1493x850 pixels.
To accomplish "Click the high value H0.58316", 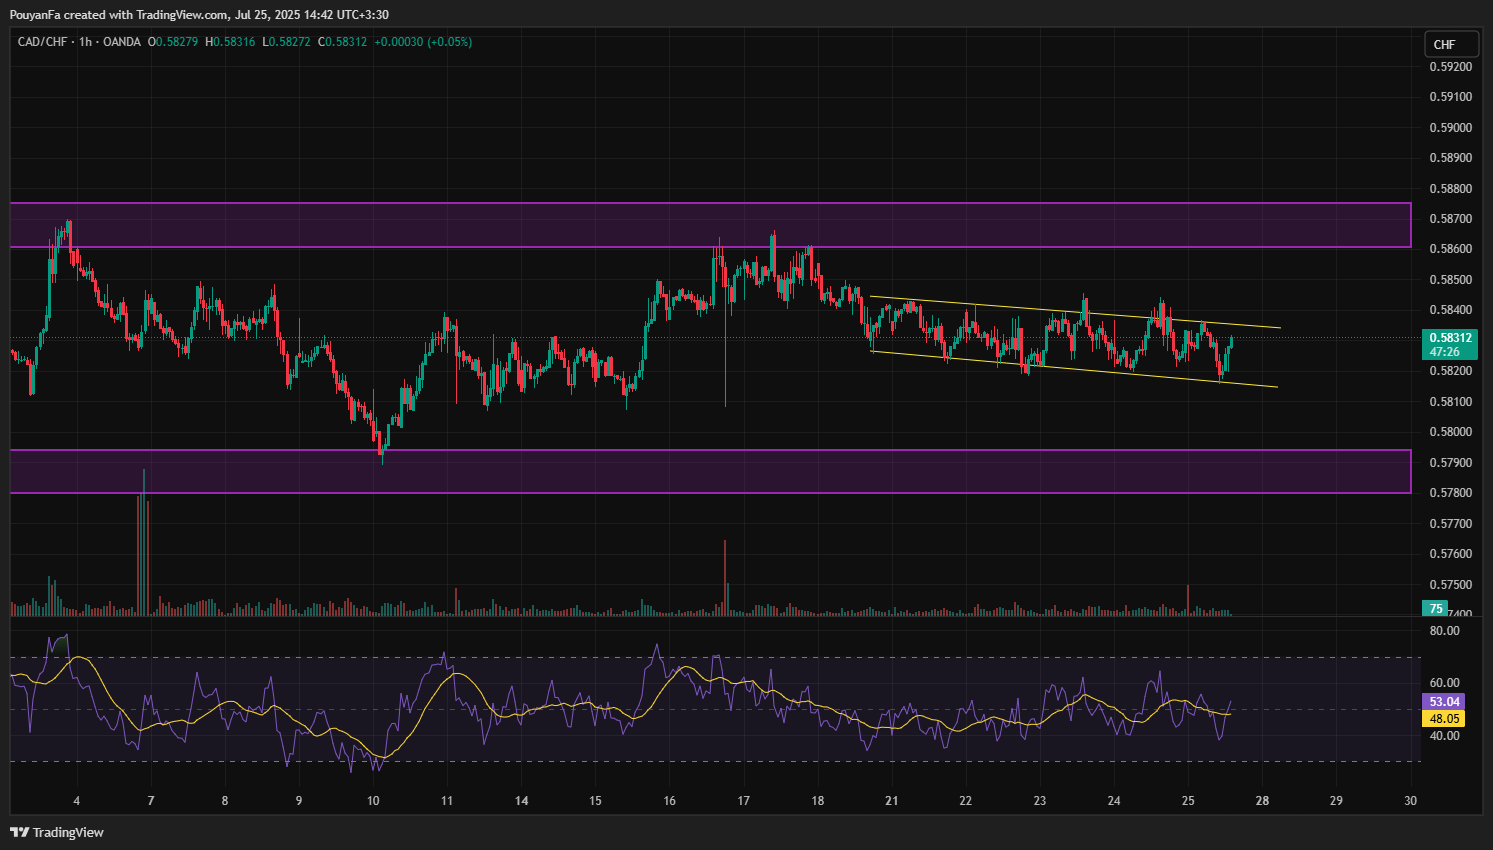I will [230, 42].
